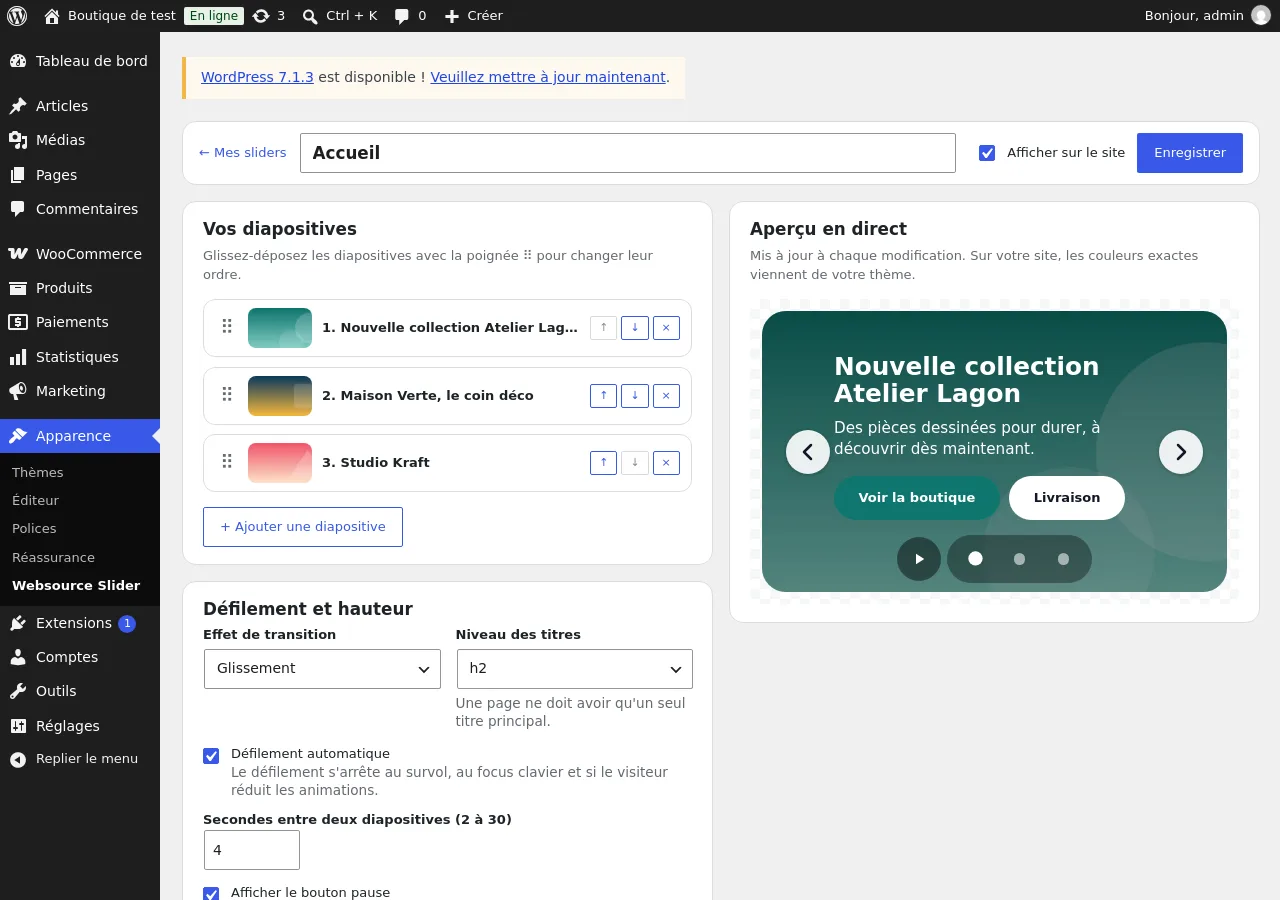Click the updates icon showing 3
The width and height of the screenshot is (1280, 900).
coord(269,16)
